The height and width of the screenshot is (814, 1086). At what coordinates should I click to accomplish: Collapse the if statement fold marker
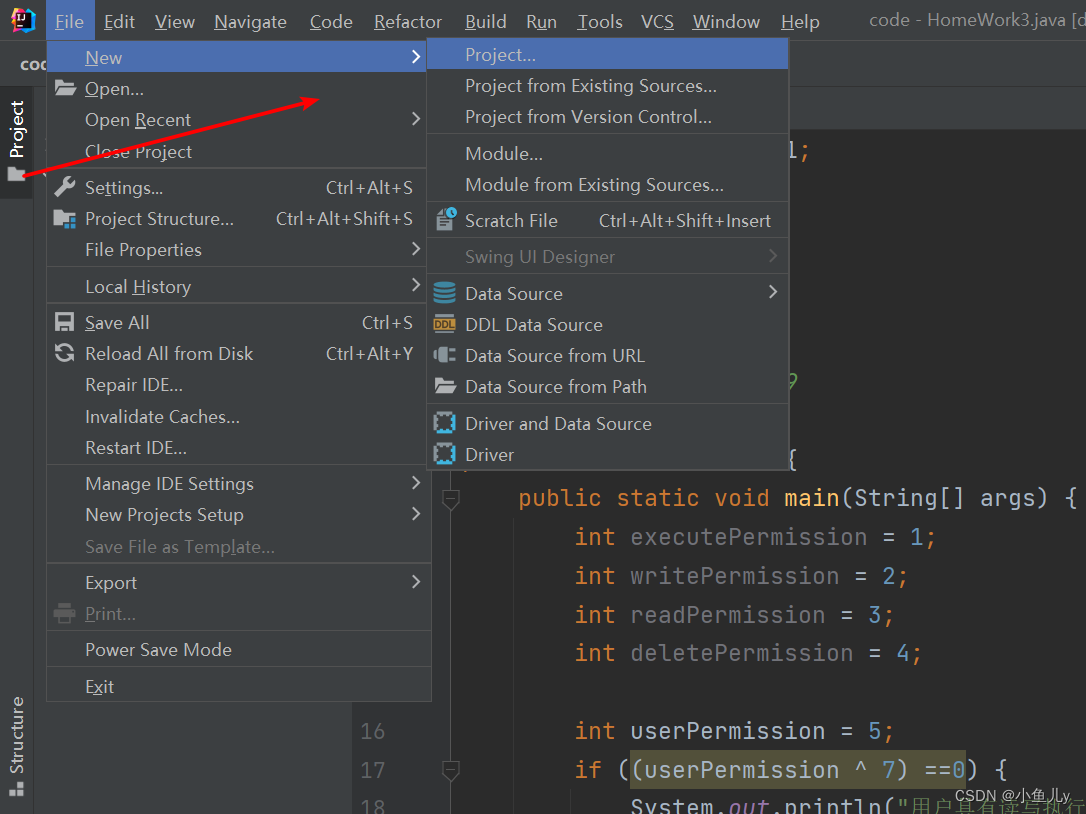[x=451, y=770]
